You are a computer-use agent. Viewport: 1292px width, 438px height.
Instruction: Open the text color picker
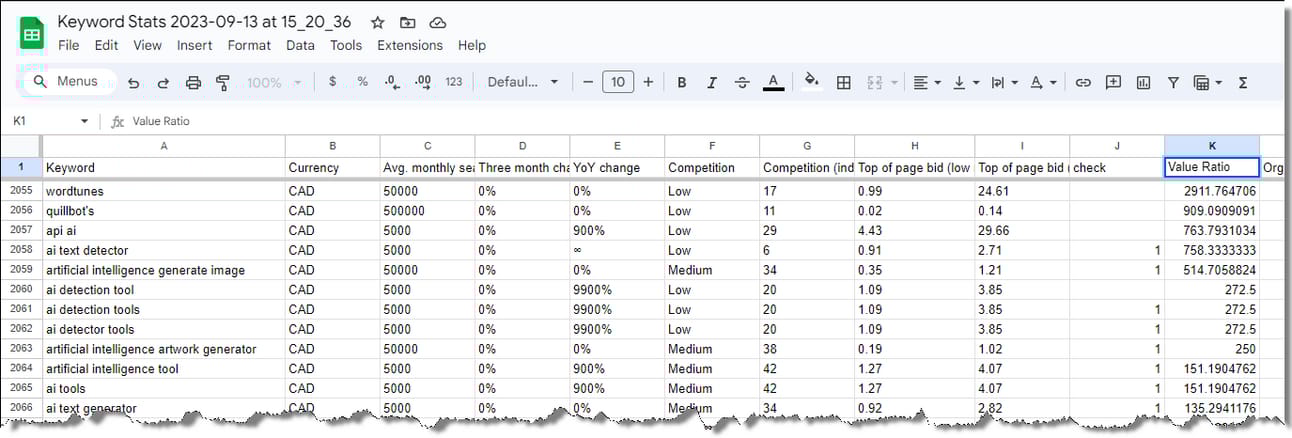pyautogui.click(x=772, y=82)
